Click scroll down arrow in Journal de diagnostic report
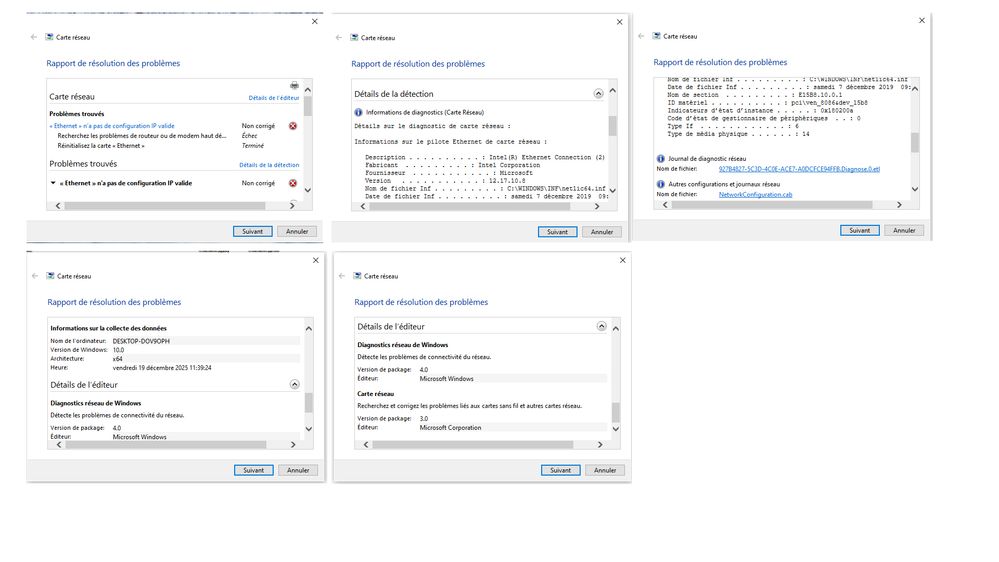999x562 pixels. (x=915, y=189)
